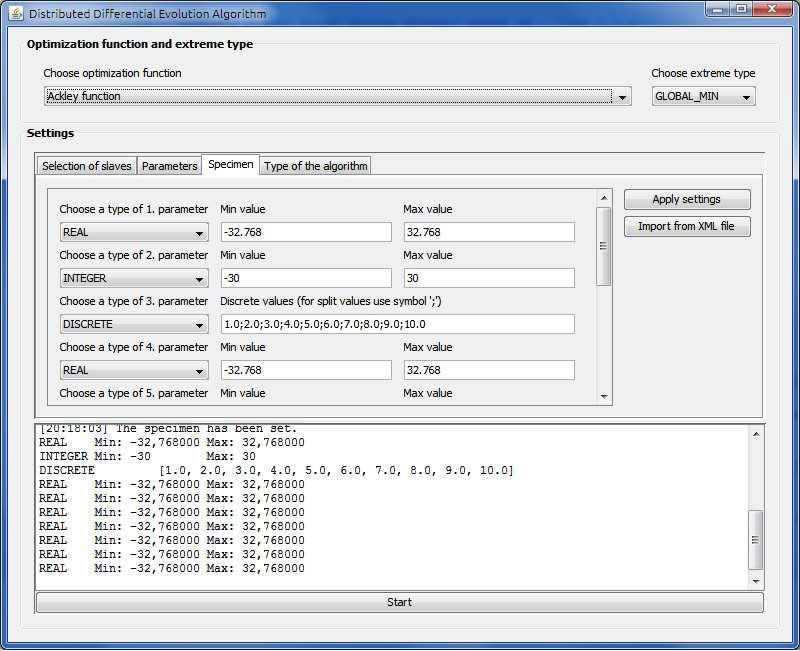The image size is (800, 651).
Task: Select the Specimen tab
Action: tap(231, 164)
